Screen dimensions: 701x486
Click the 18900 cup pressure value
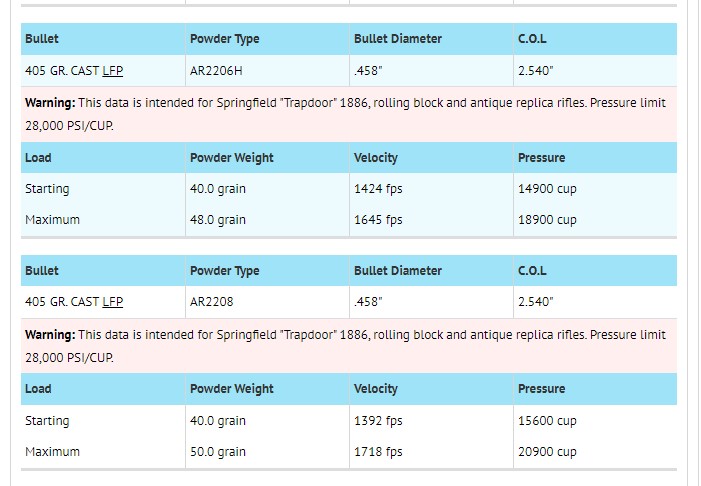tap(547, 220)
